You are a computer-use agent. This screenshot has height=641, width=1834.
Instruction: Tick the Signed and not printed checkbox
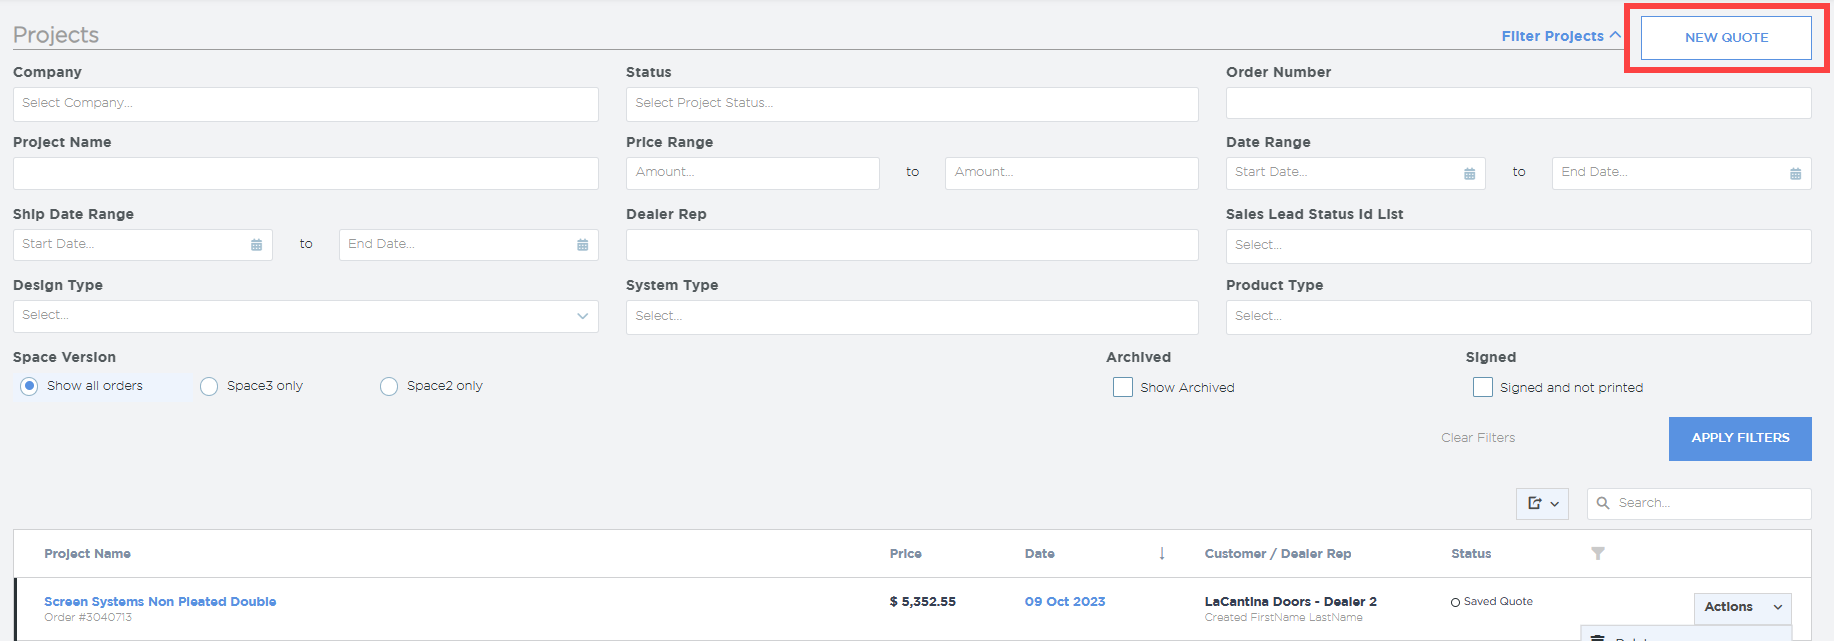pyautogui.click(x=1483, y=387)
